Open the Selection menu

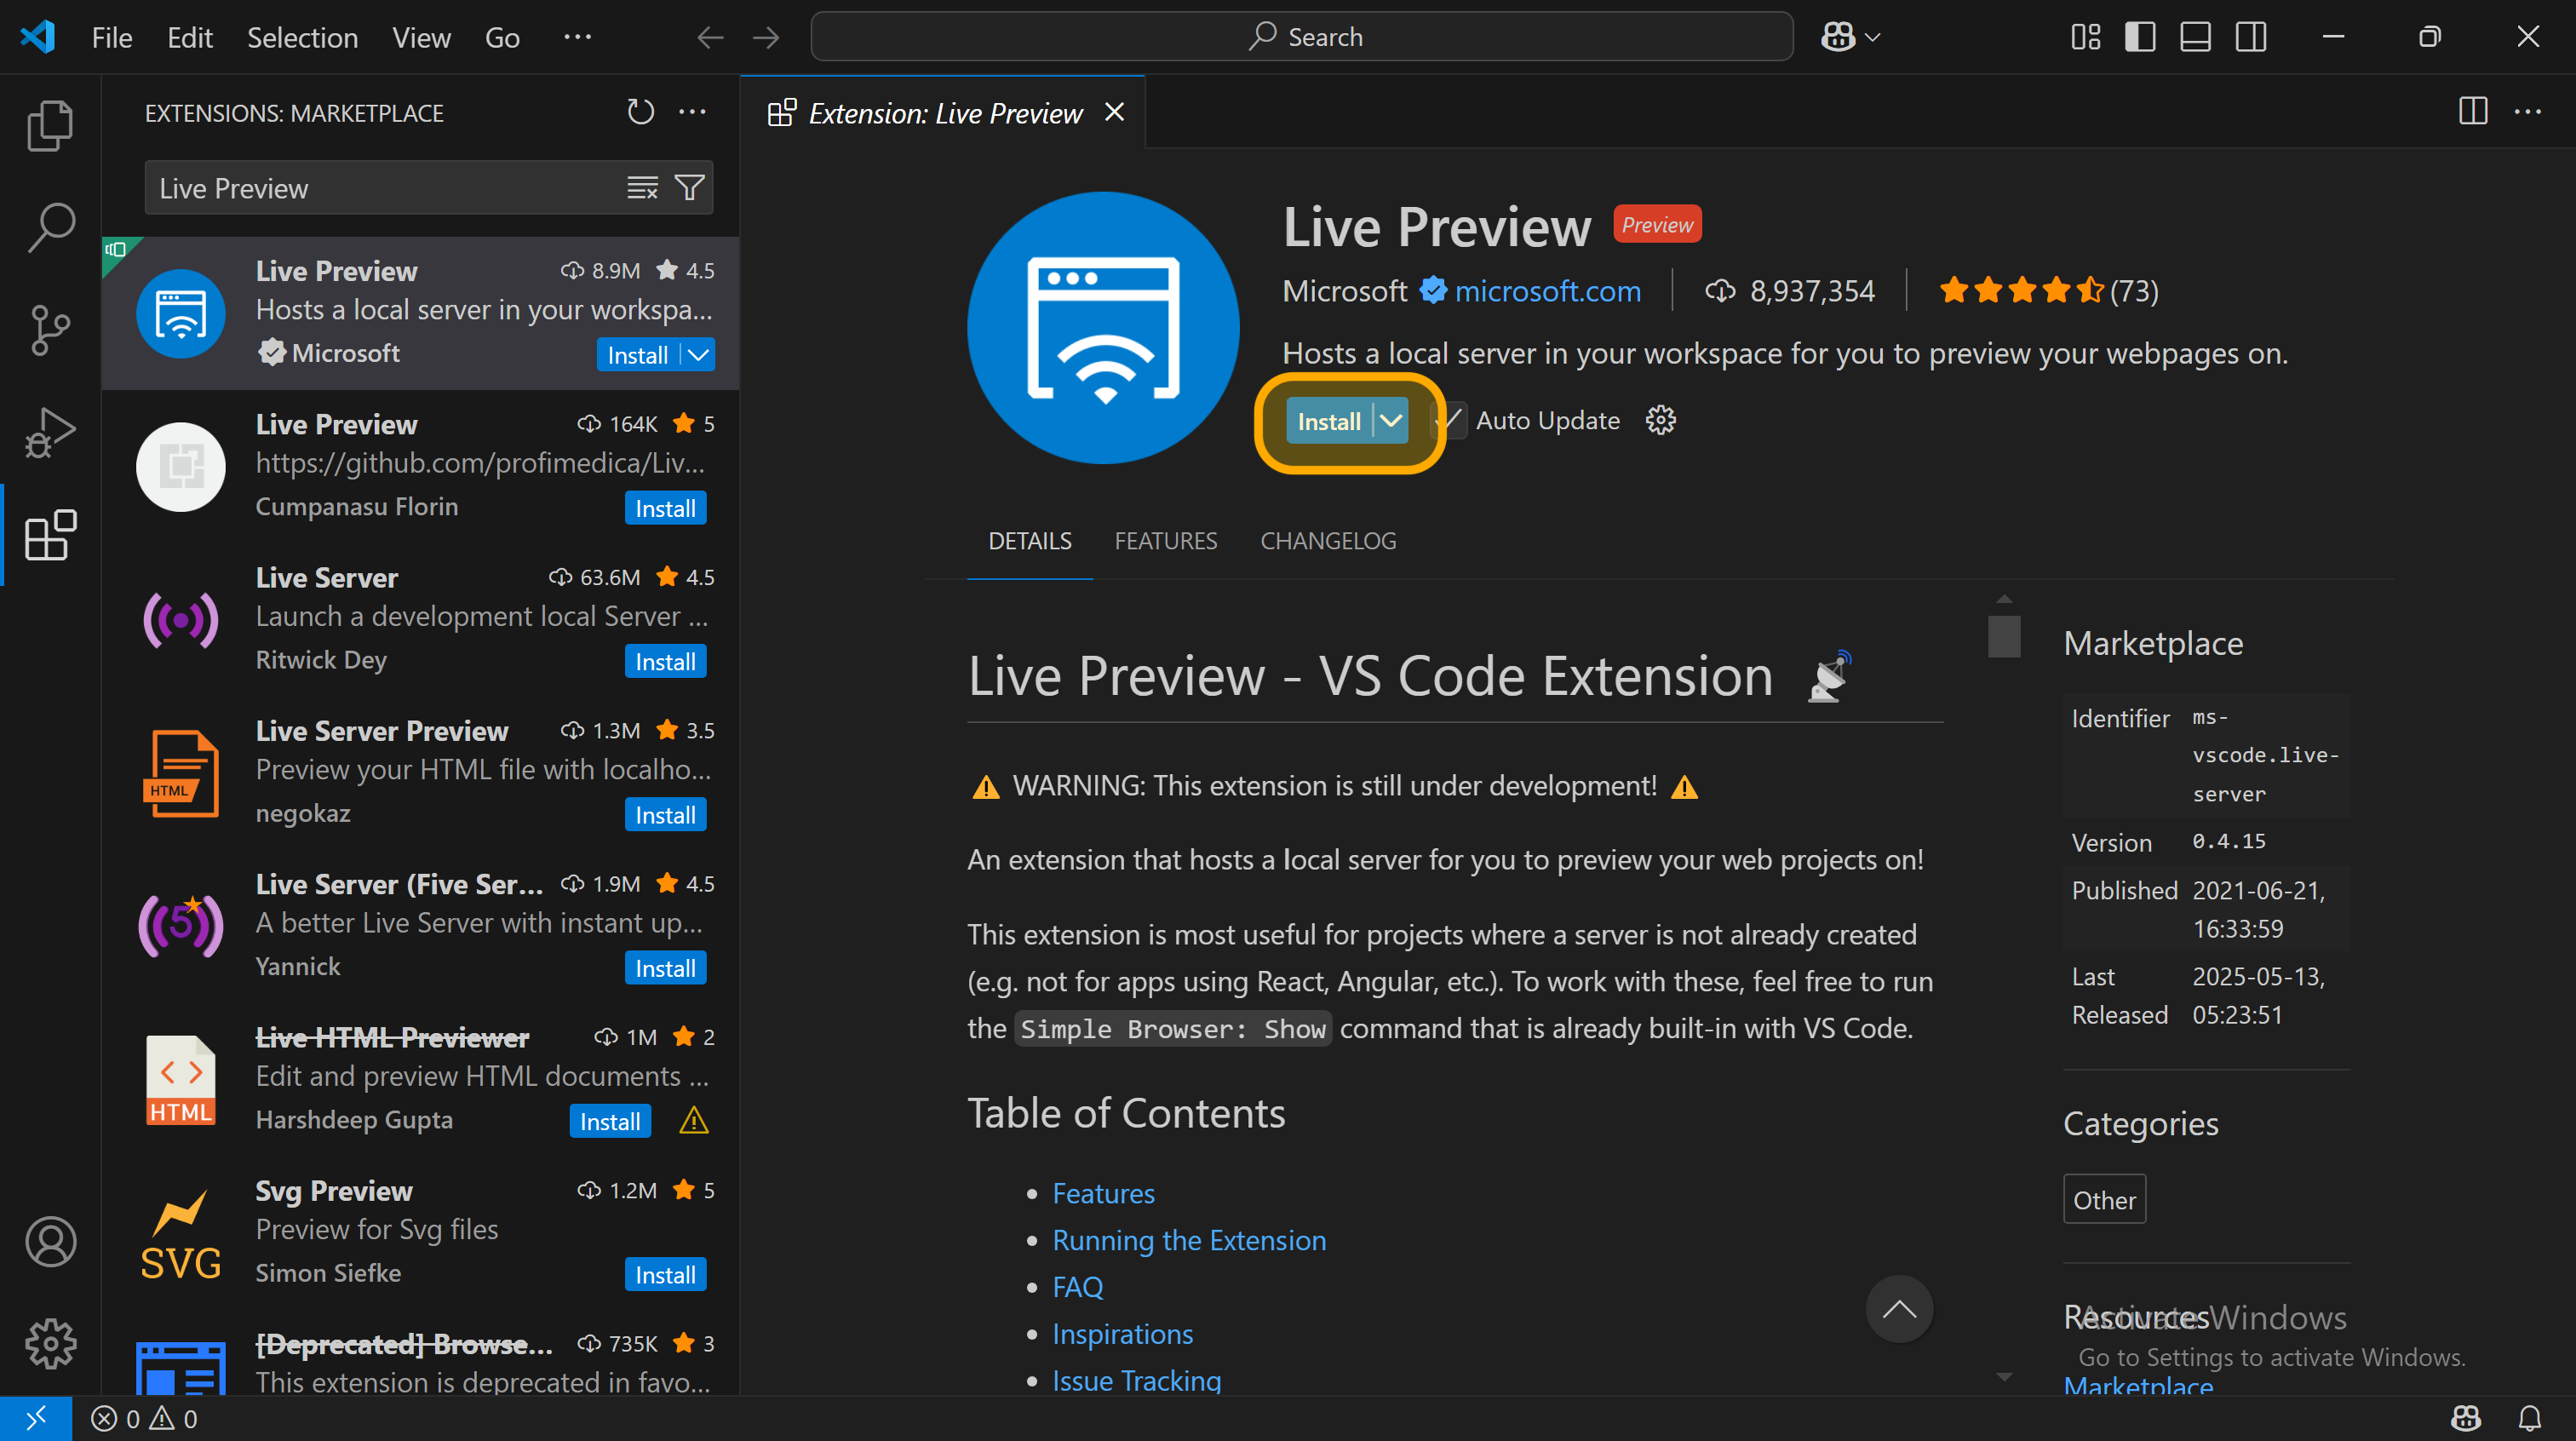pyautogui.click(x=302, y=38)
